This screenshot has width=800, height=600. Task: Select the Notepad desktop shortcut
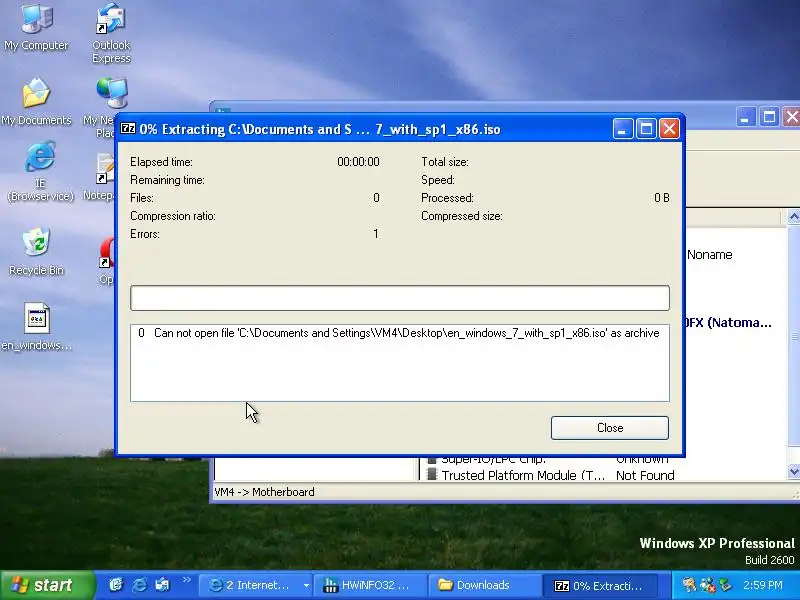pyautogui.click(x=99, y=177)
